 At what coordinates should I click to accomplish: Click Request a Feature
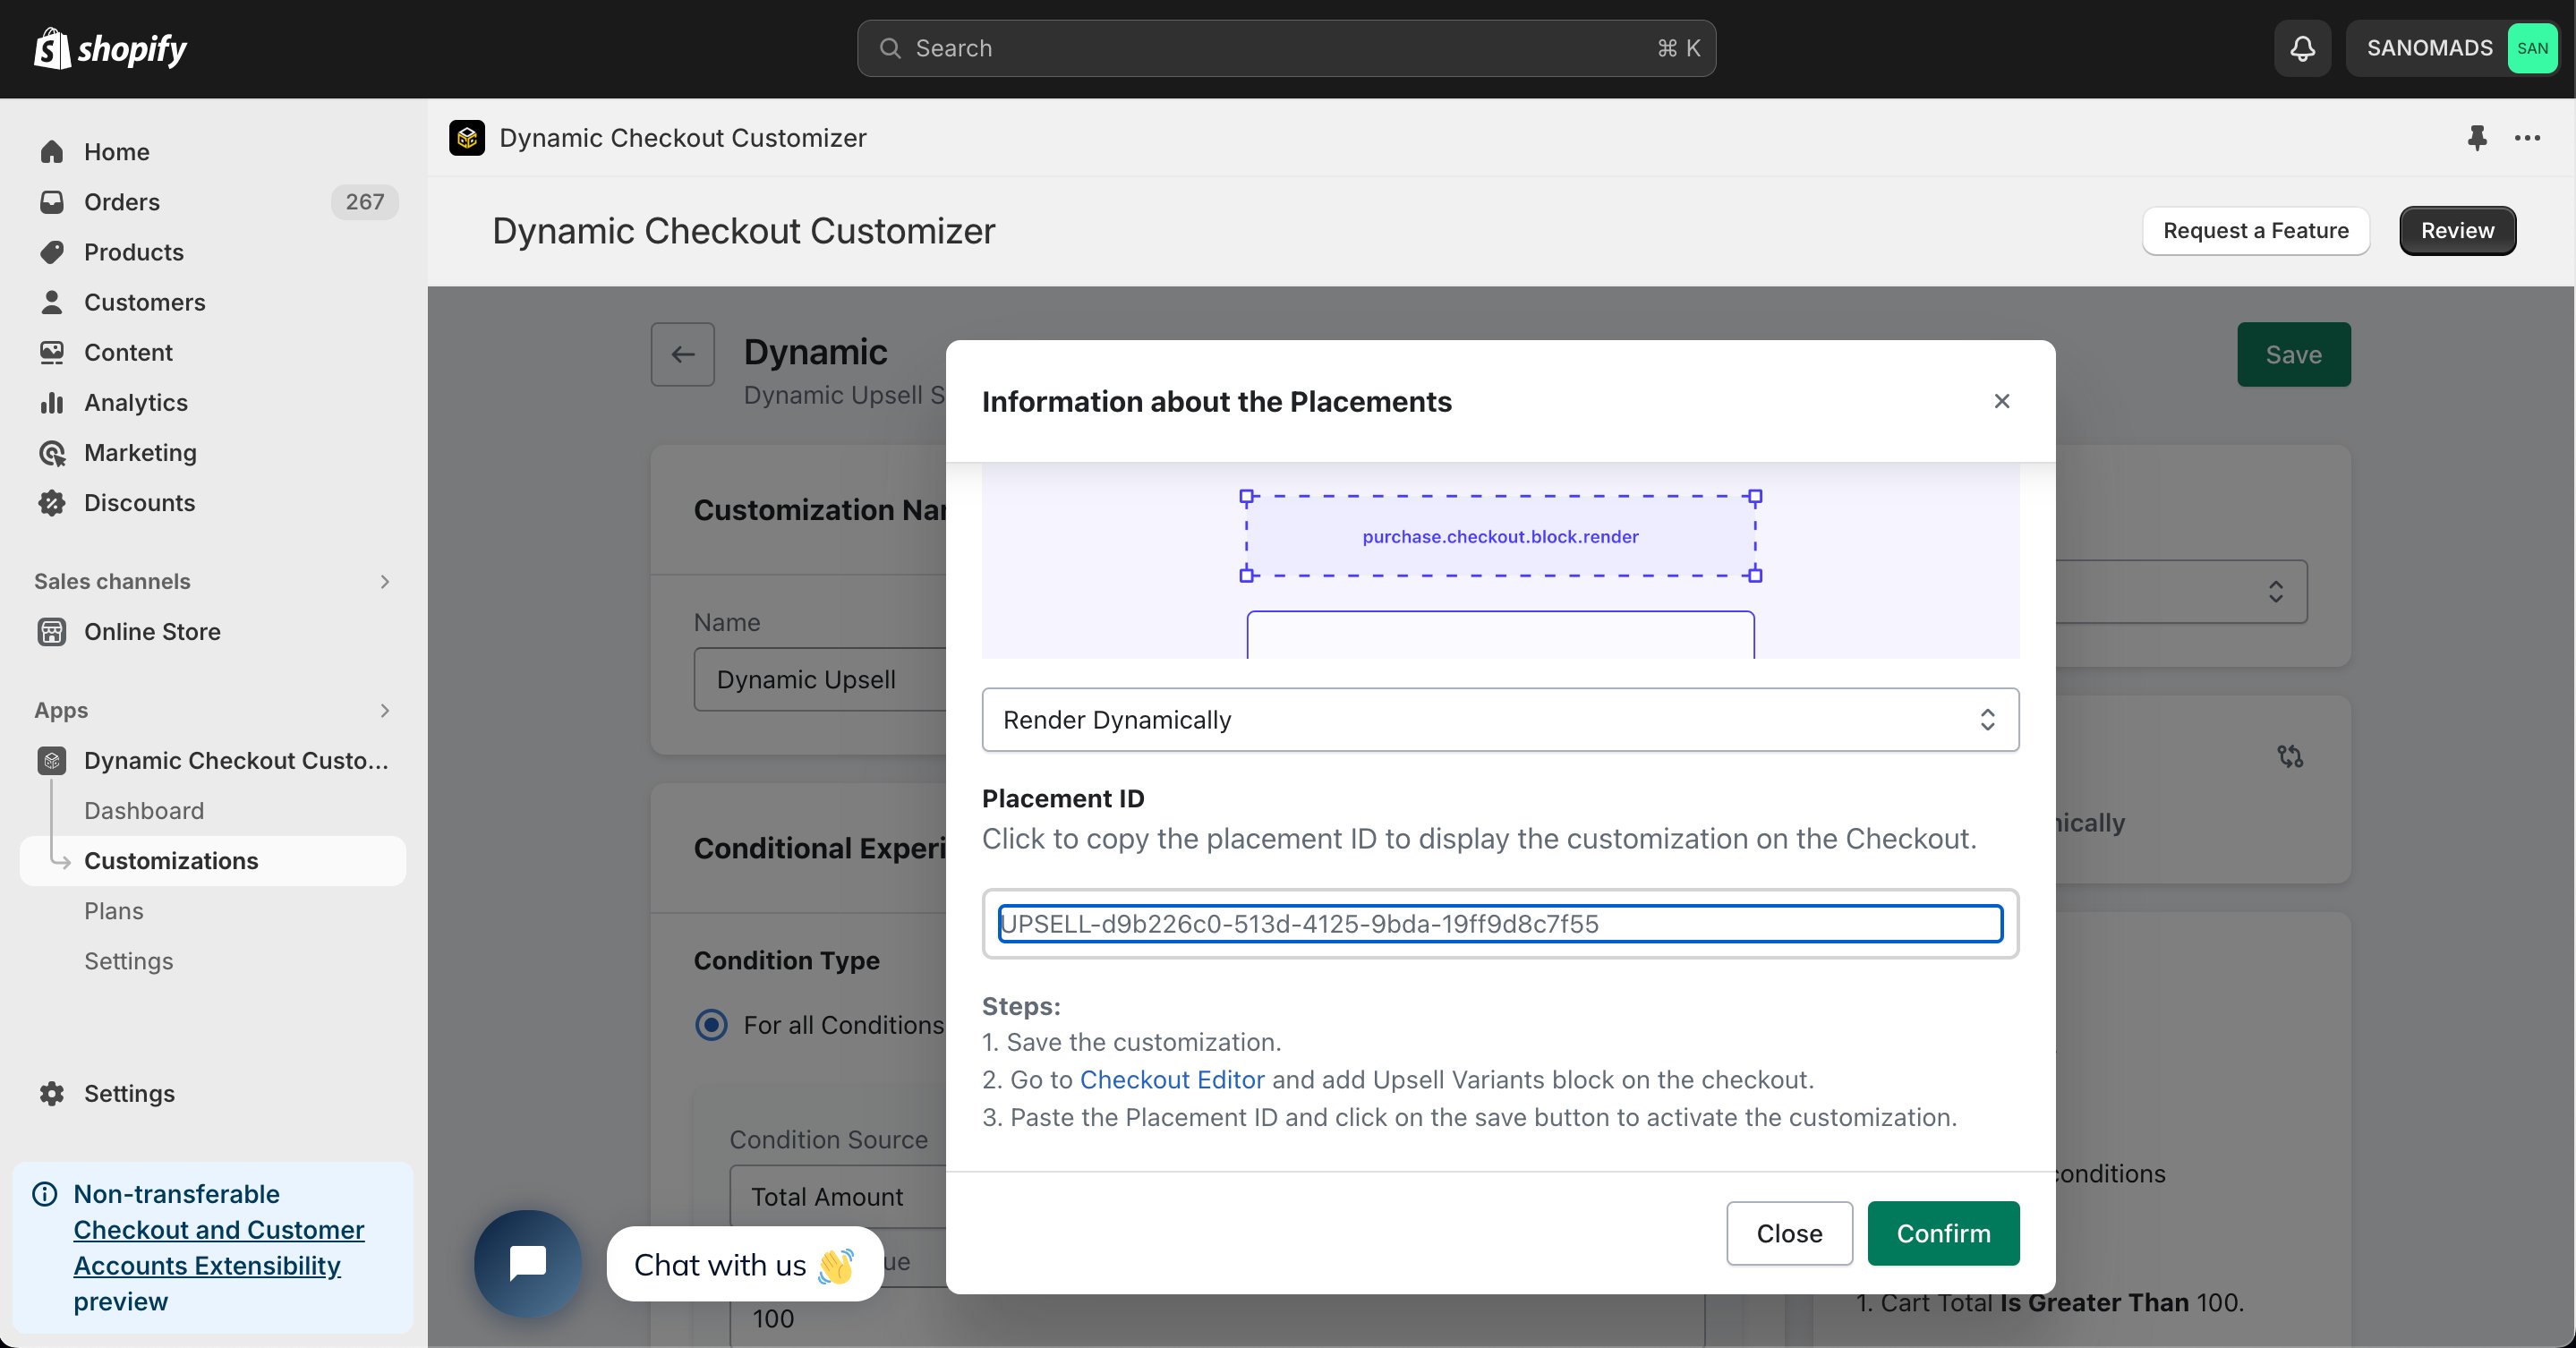point(2255,230)
